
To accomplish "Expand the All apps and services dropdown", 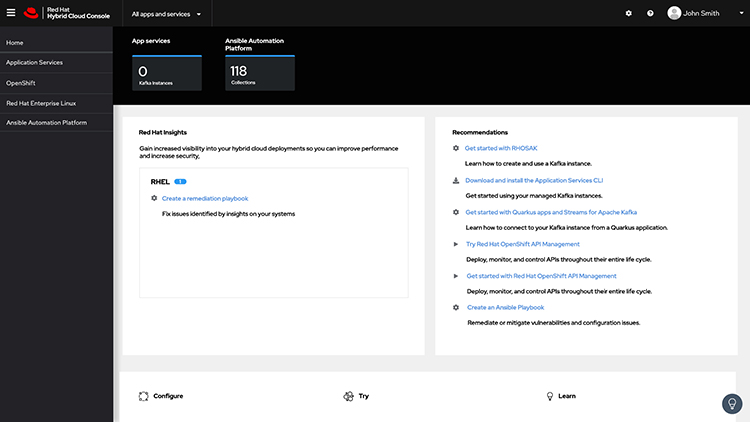I will pyautogui.click(x=166, y=14).
